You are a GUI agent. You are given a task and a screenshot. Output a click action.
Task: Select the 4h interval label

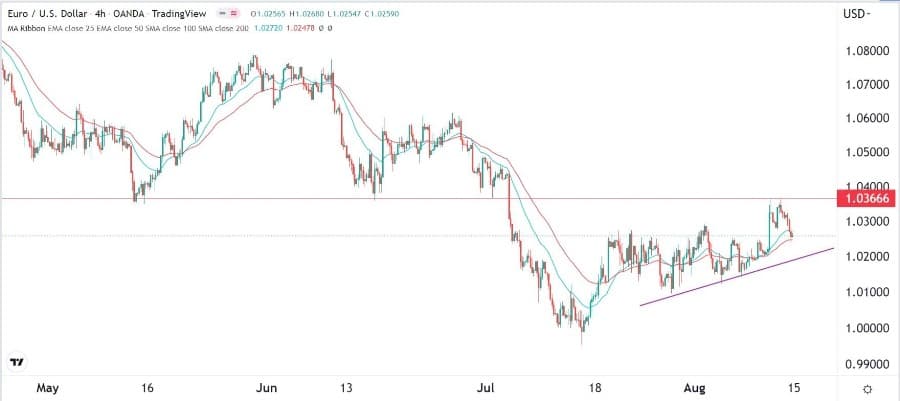pos(108,15)
